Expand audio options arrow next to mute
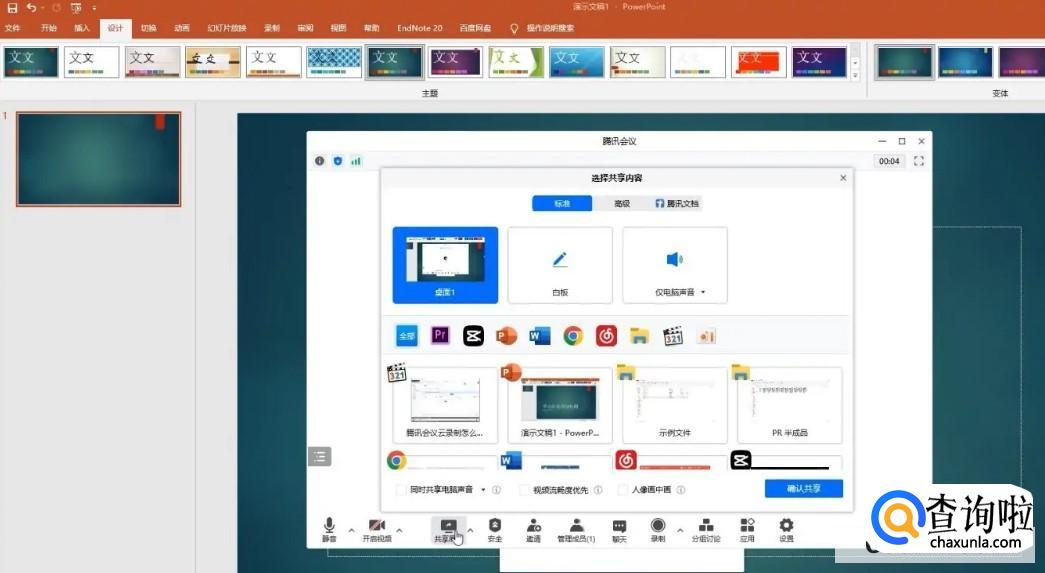 click(351, 530)
